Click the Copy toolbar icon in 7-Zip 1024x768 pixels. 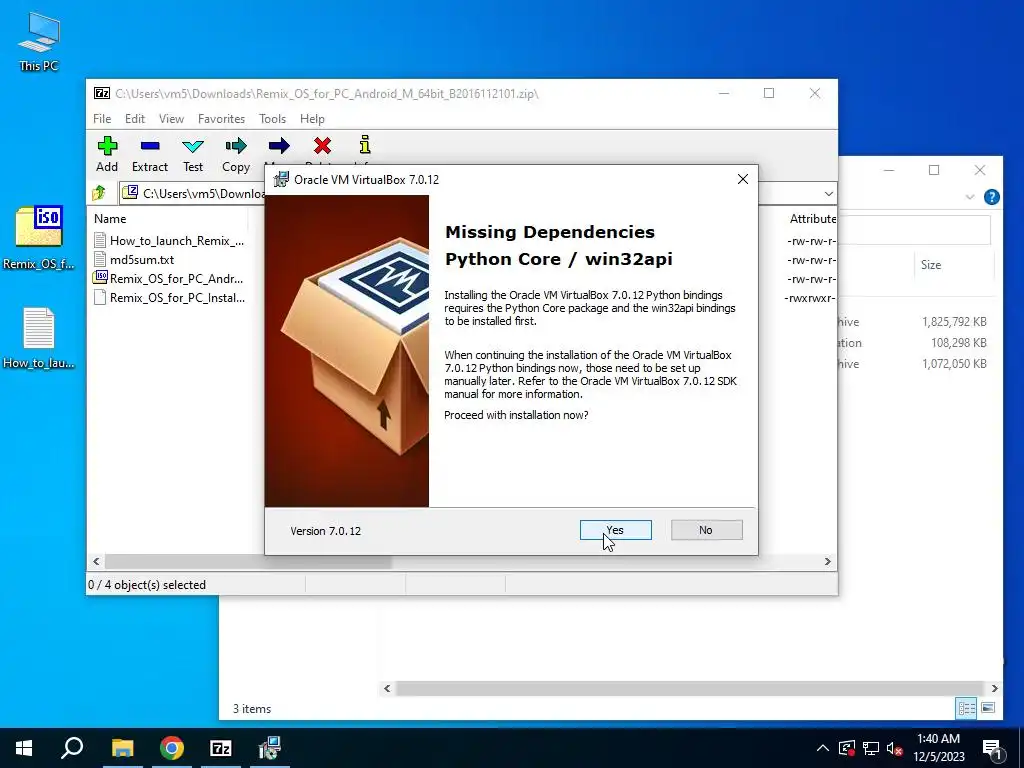[x=236, y=154]
